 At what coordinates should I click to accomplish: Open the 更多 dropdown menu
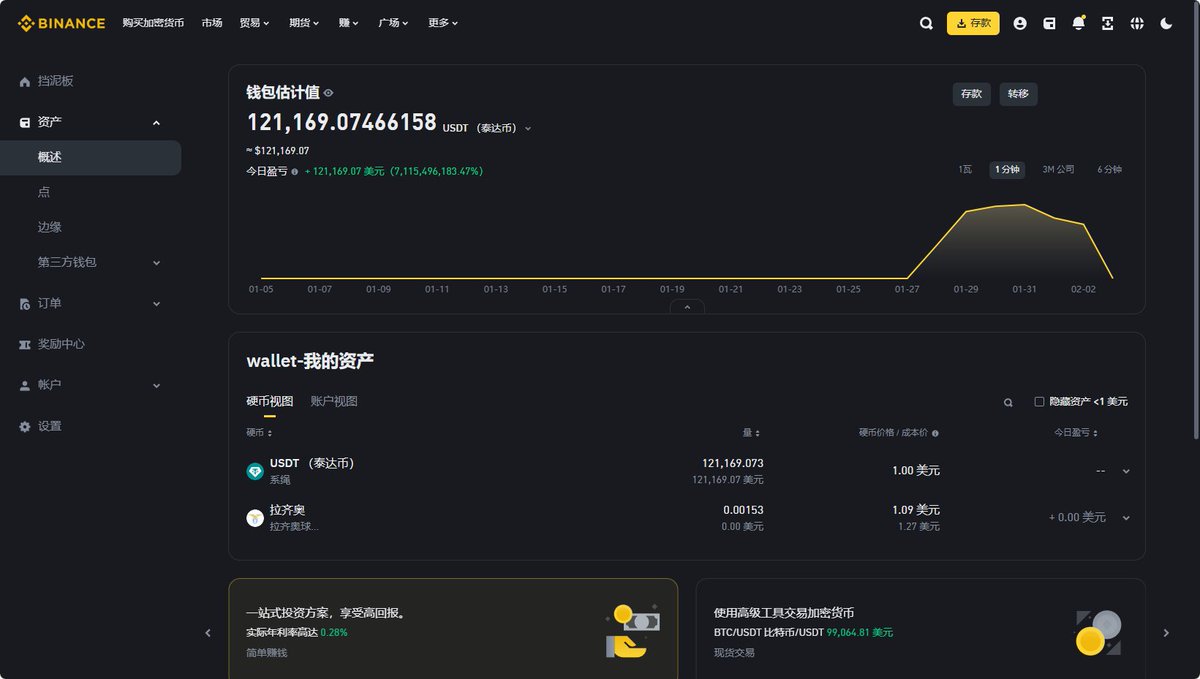coord(443,23)
